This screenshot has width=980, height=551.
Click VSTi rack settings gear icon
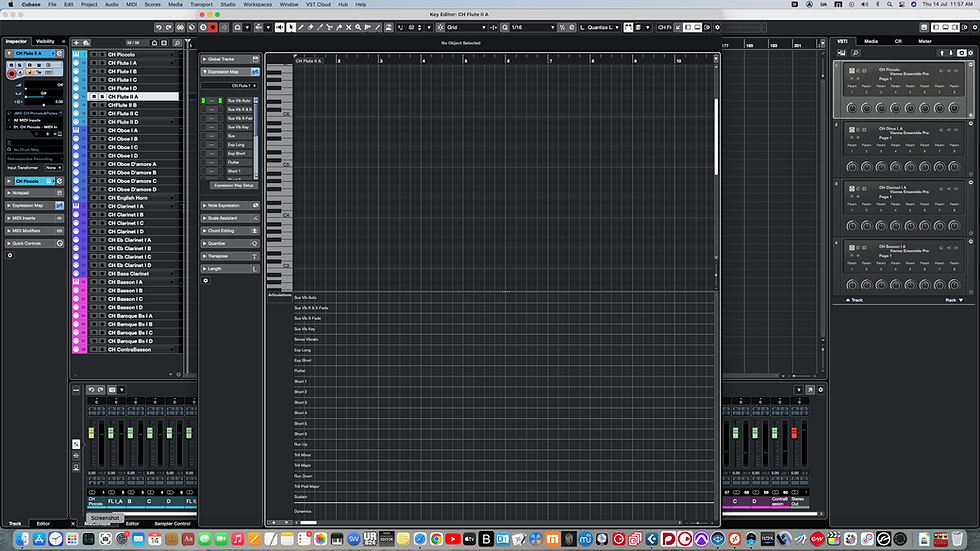click(x=971, y=53)
